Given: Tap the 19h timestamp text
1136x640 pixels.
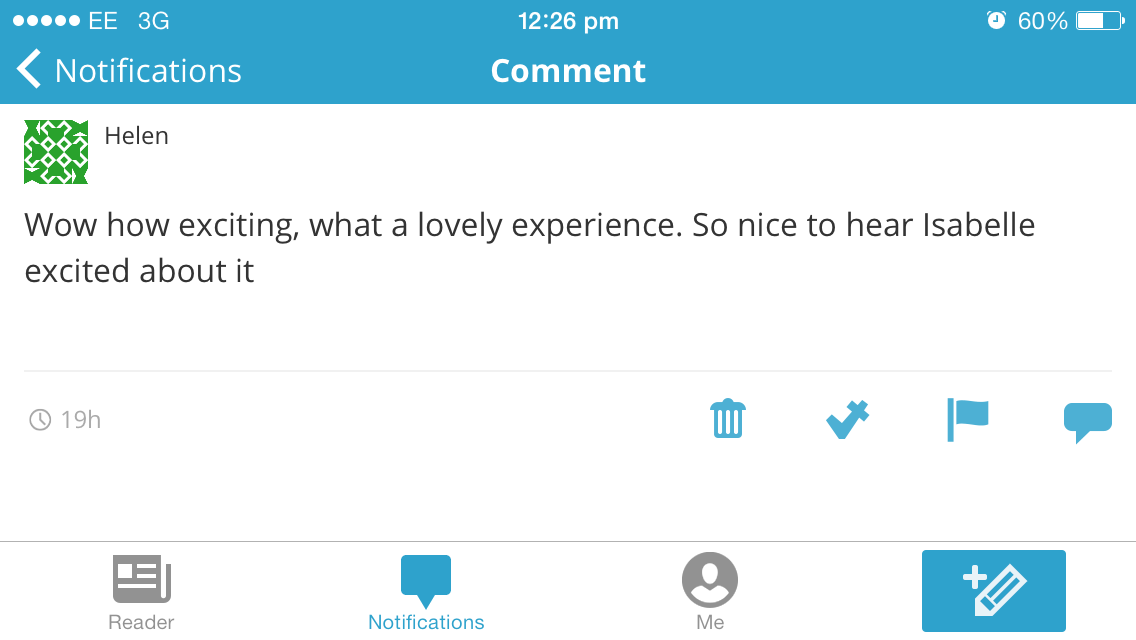Looking at the screenshot, I should coord(81,419).
